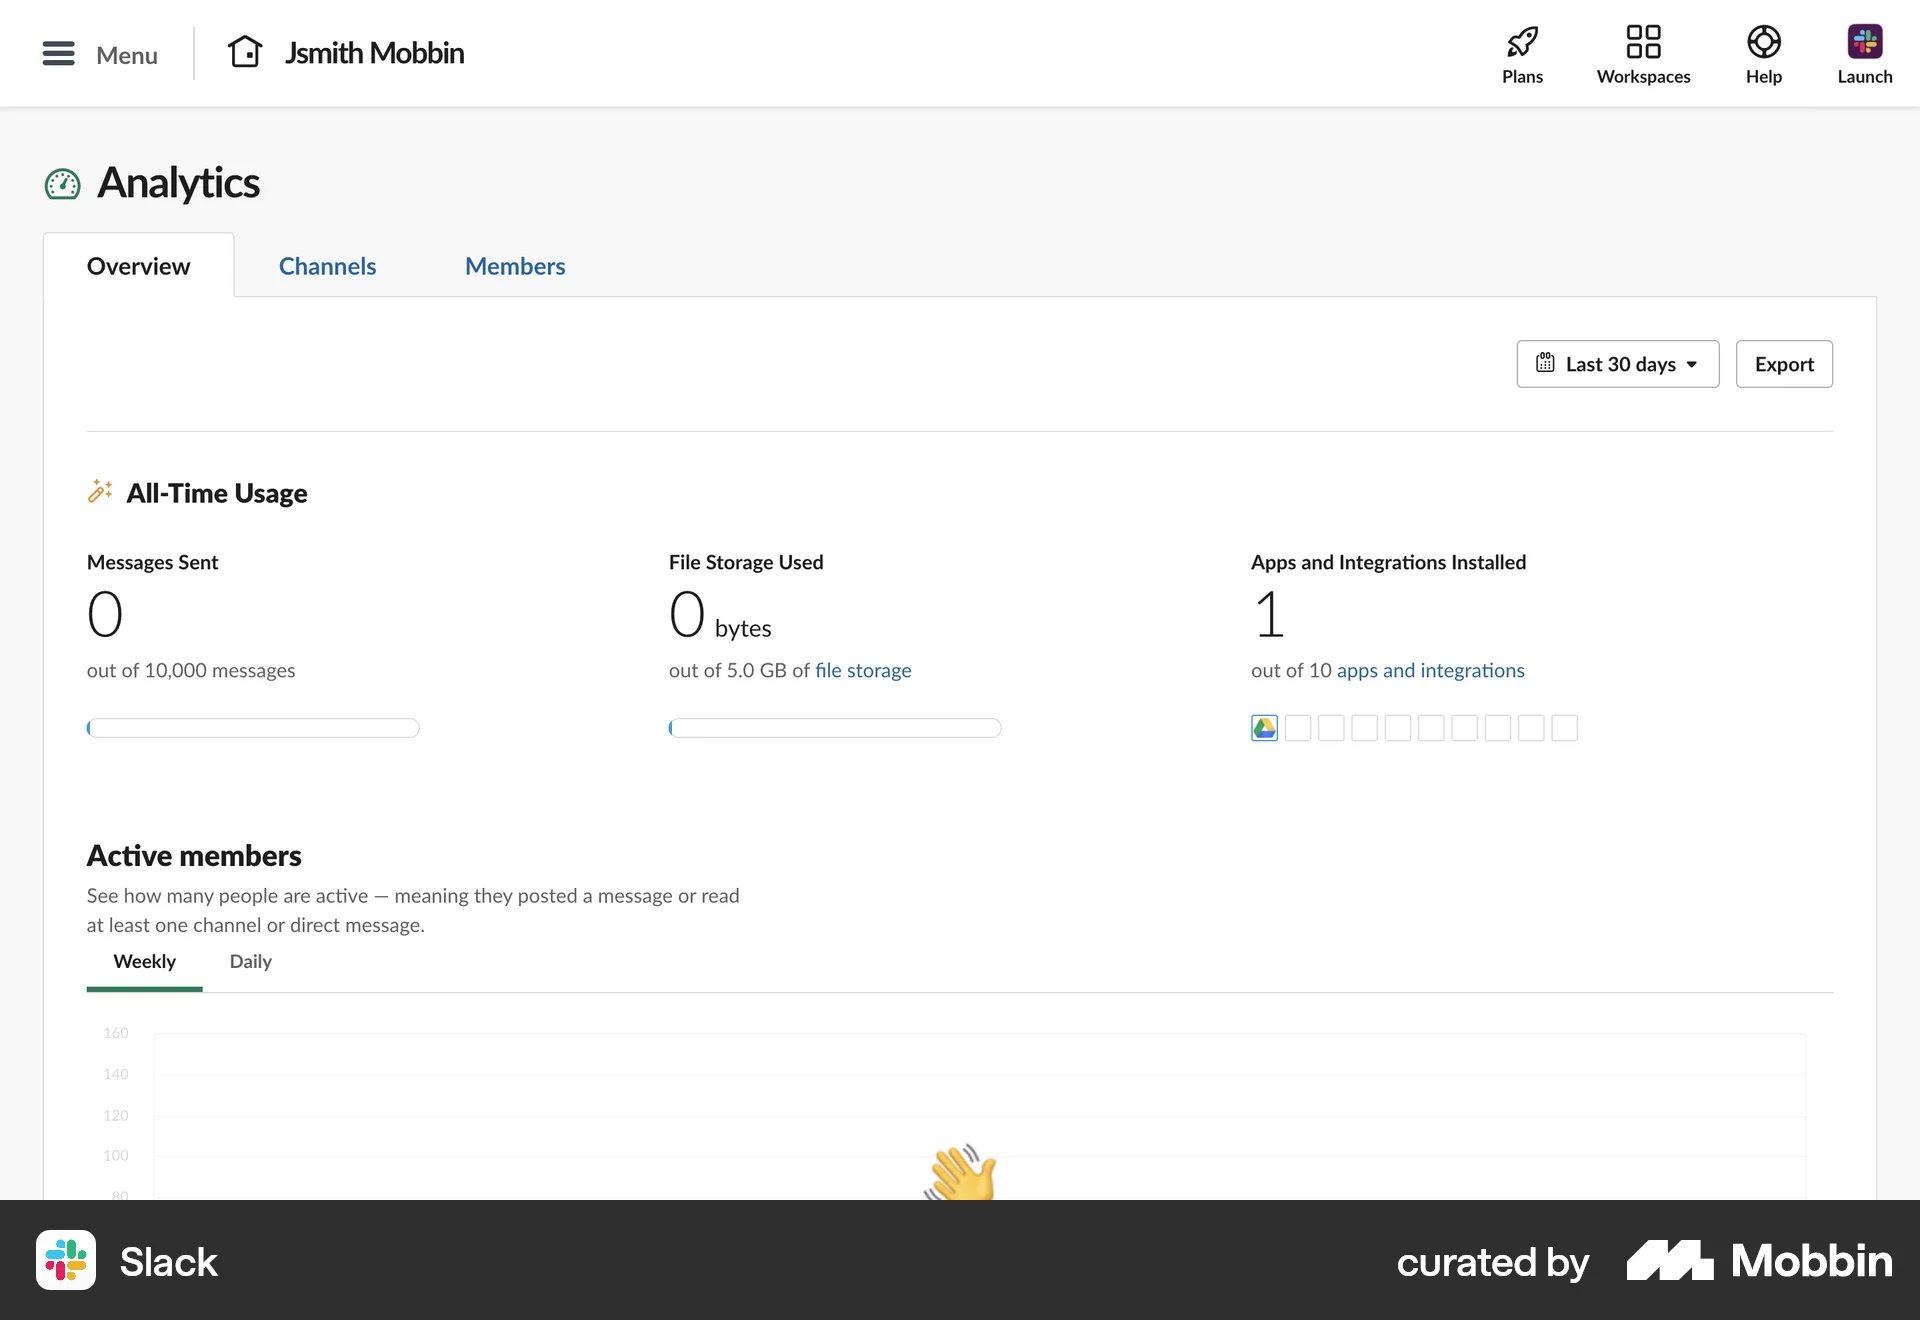Click the Analytics gauge icon

coord(61,184)
